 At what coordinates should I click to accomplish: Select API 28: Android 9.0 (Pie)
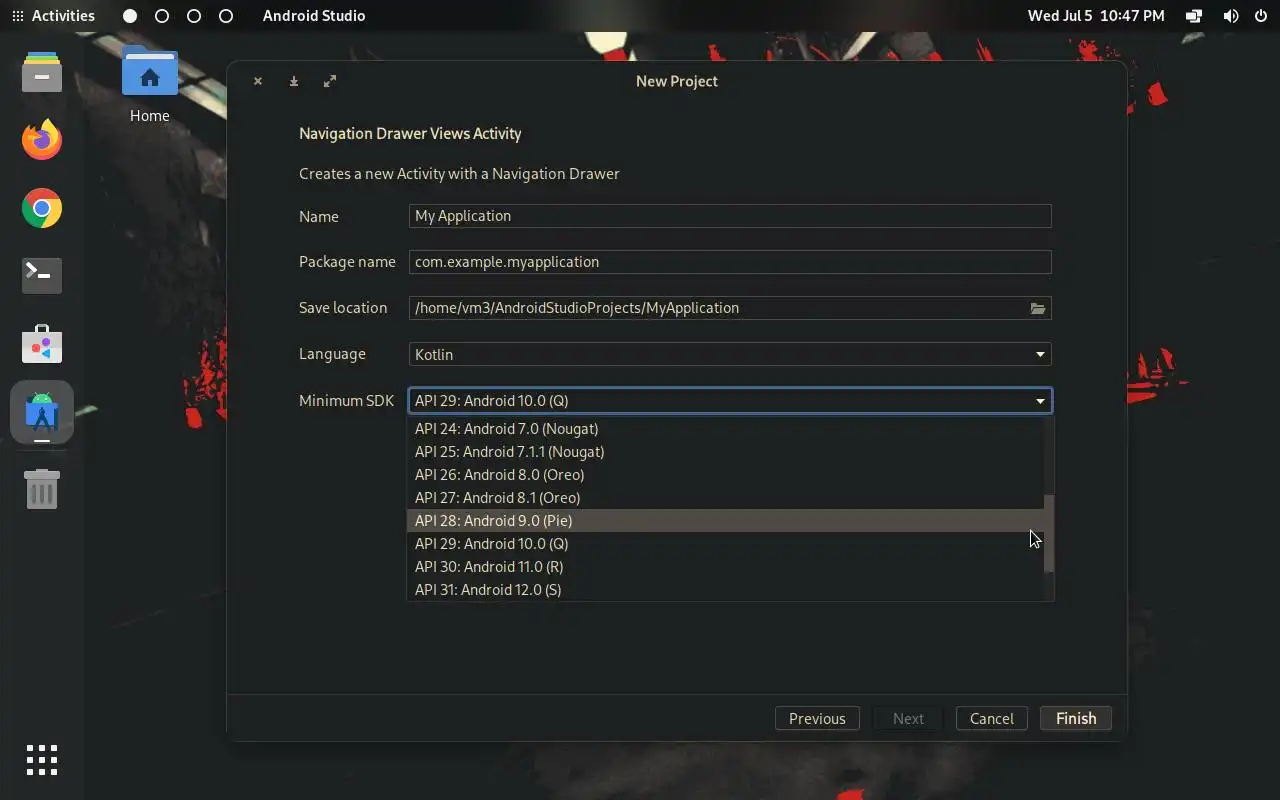(725, 520)
